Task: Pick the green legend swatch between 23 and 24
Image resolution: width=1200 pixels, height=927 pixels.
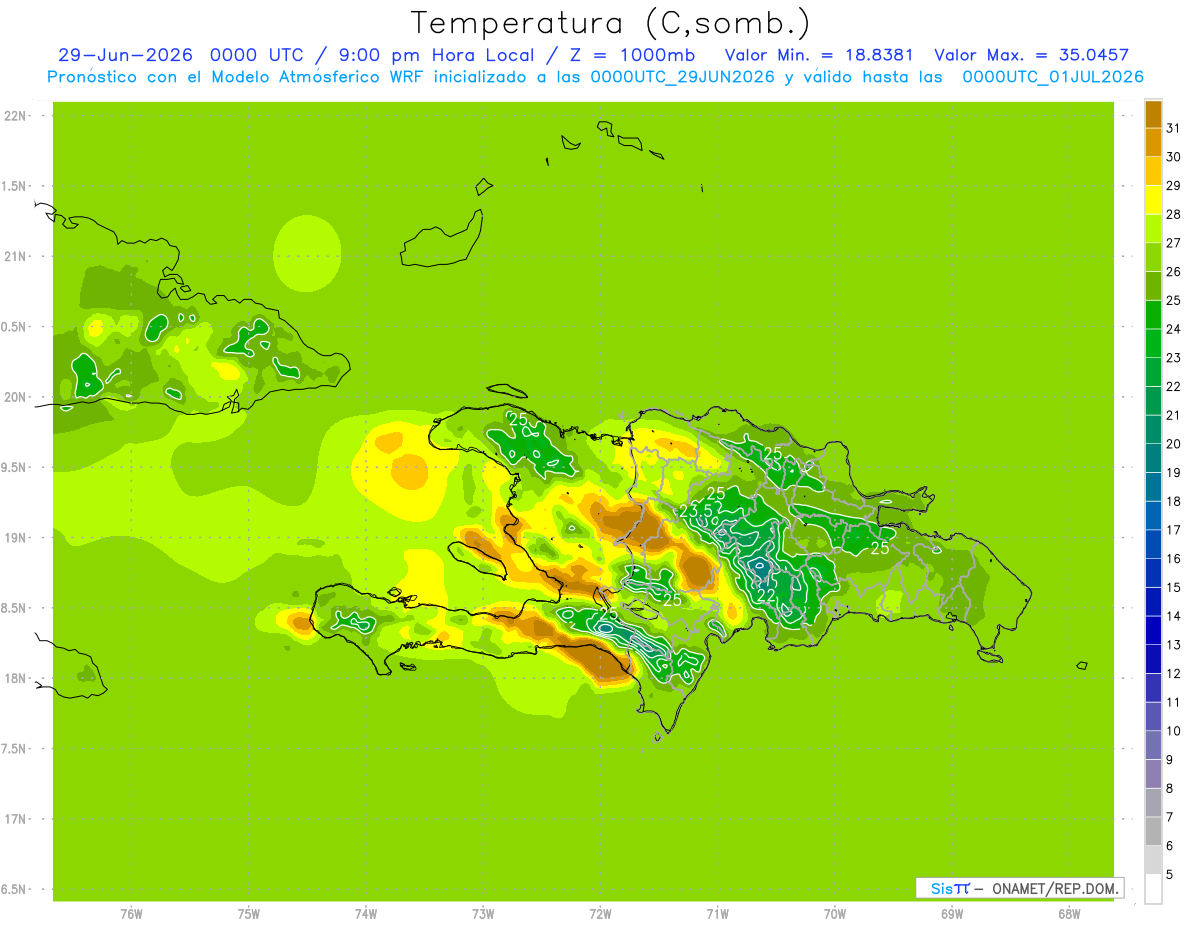Action: tap(1153, 343)
